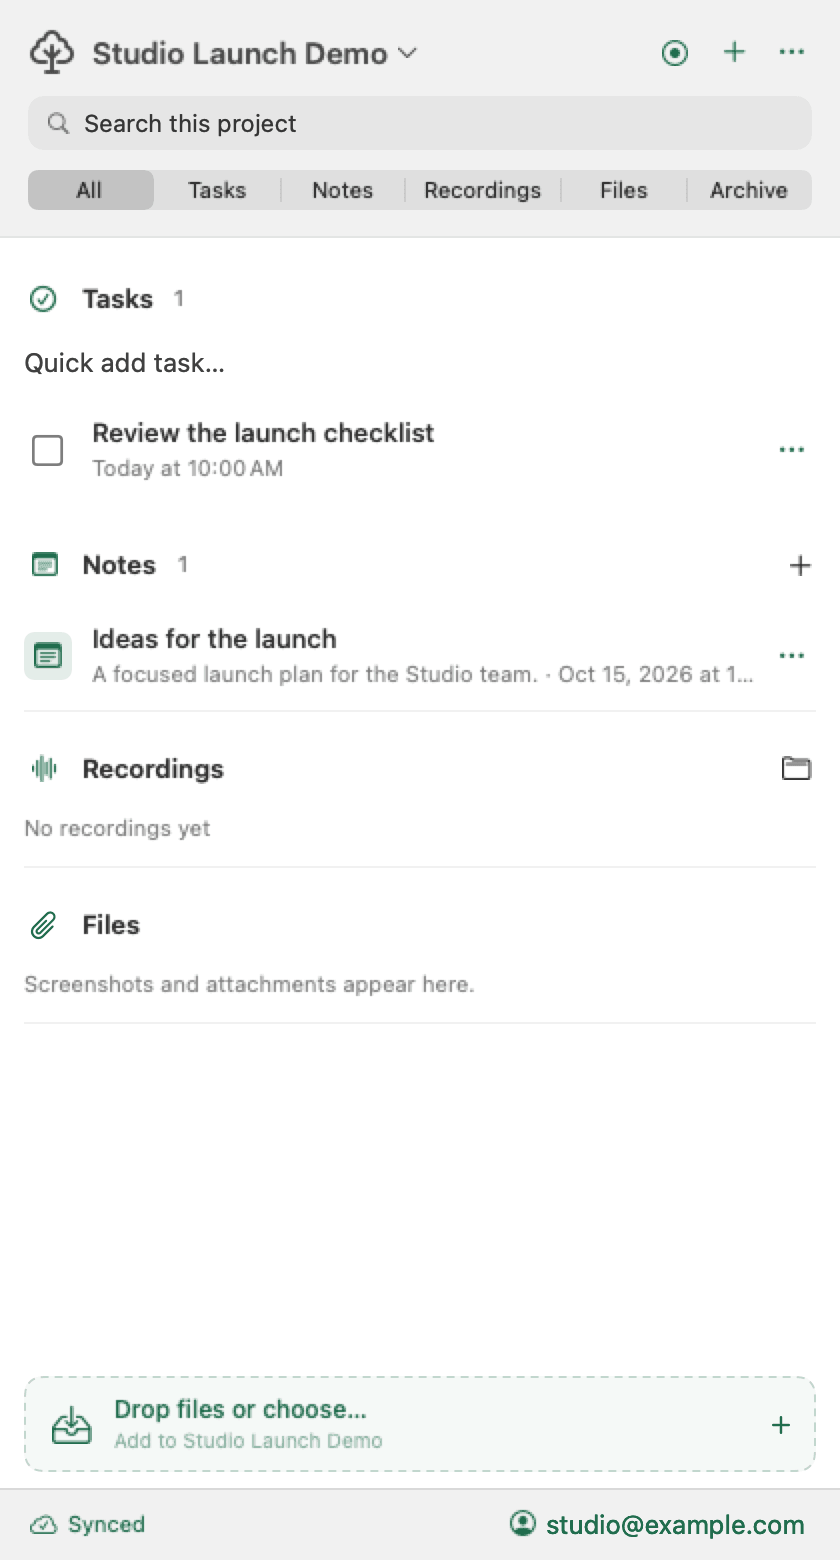Click the Today at 10:00 AM due time
The image size is (840, 1560).
tap(187, 468)
